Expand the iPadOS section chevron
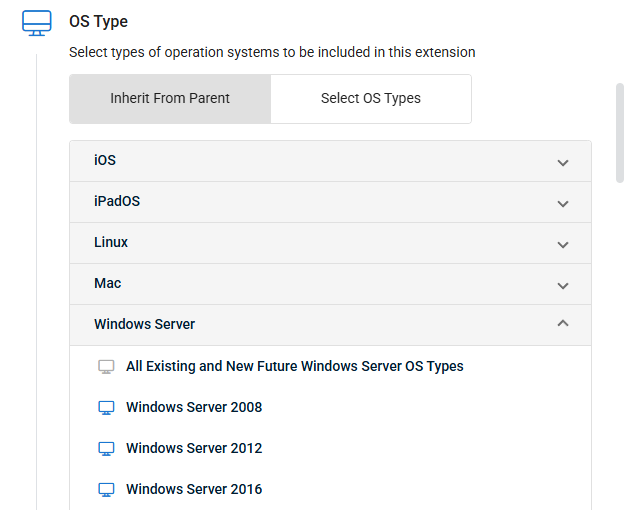This screenshot has height=510, width=625. pos(563,204)
